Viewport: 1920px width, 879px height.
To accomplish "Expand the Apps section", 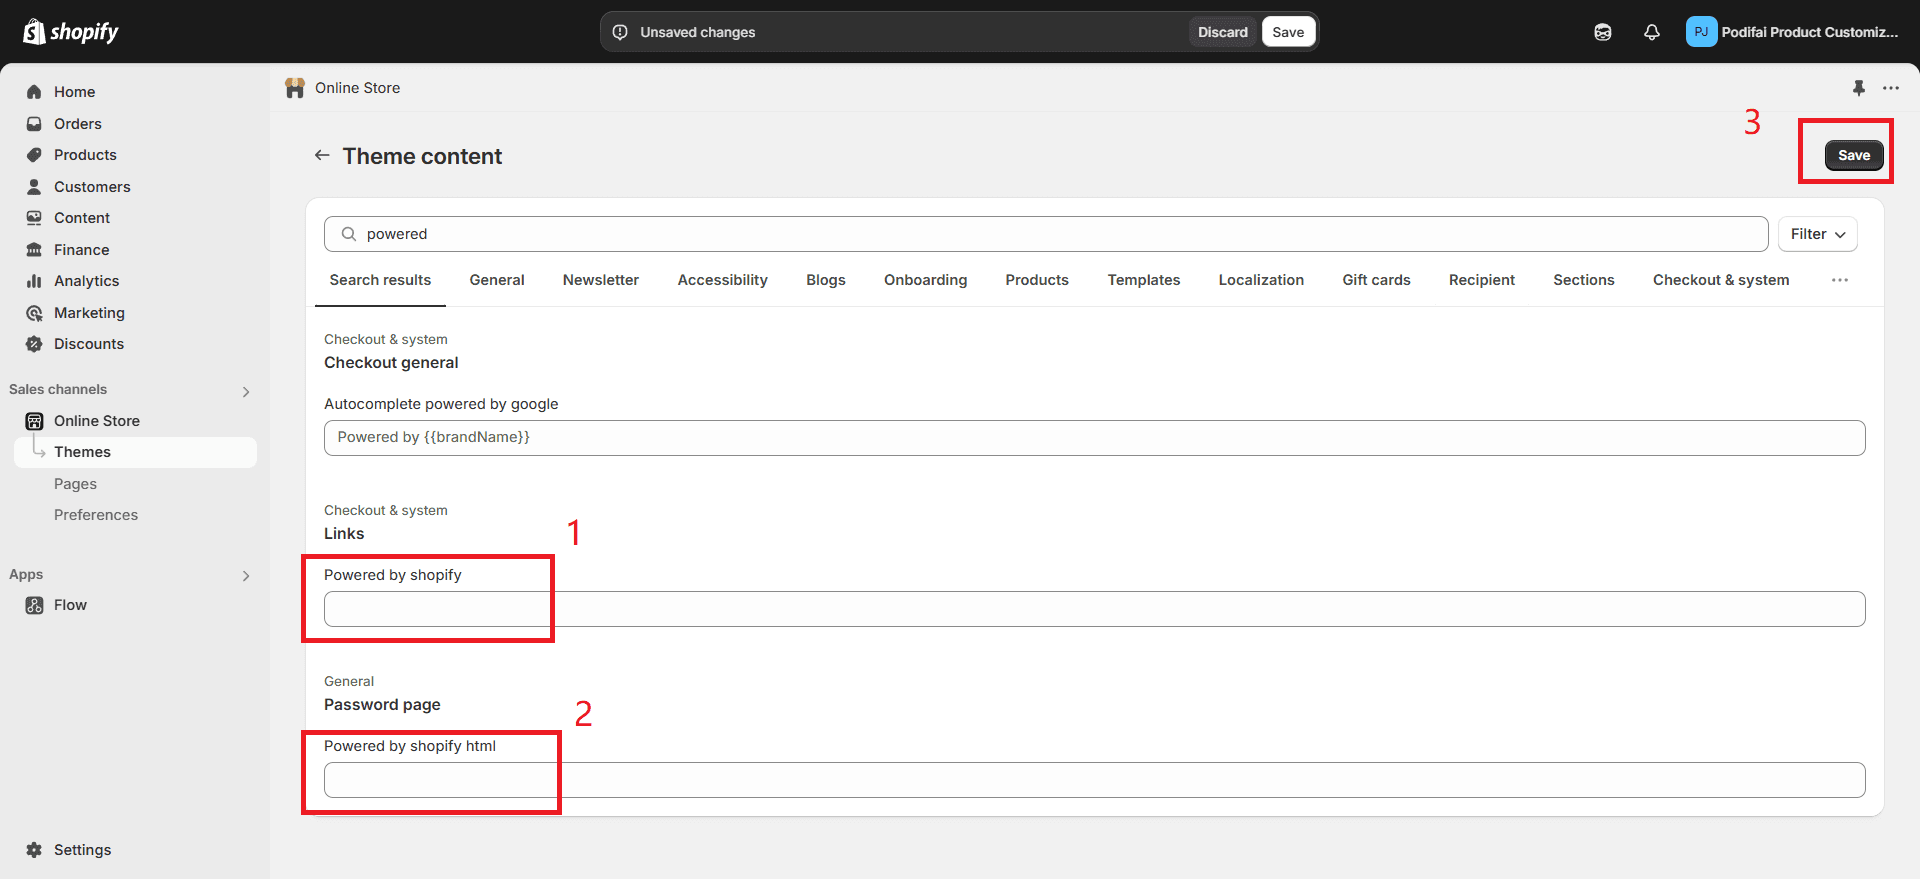I will [246, 576].
